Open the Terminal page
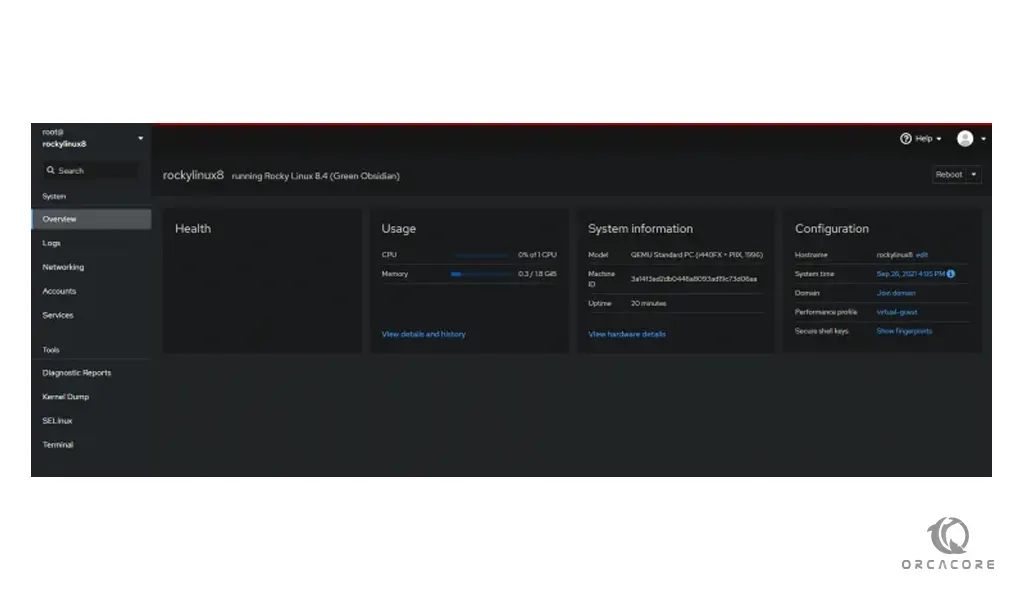Screen dimensions: 1024x600 click(58, 445)
